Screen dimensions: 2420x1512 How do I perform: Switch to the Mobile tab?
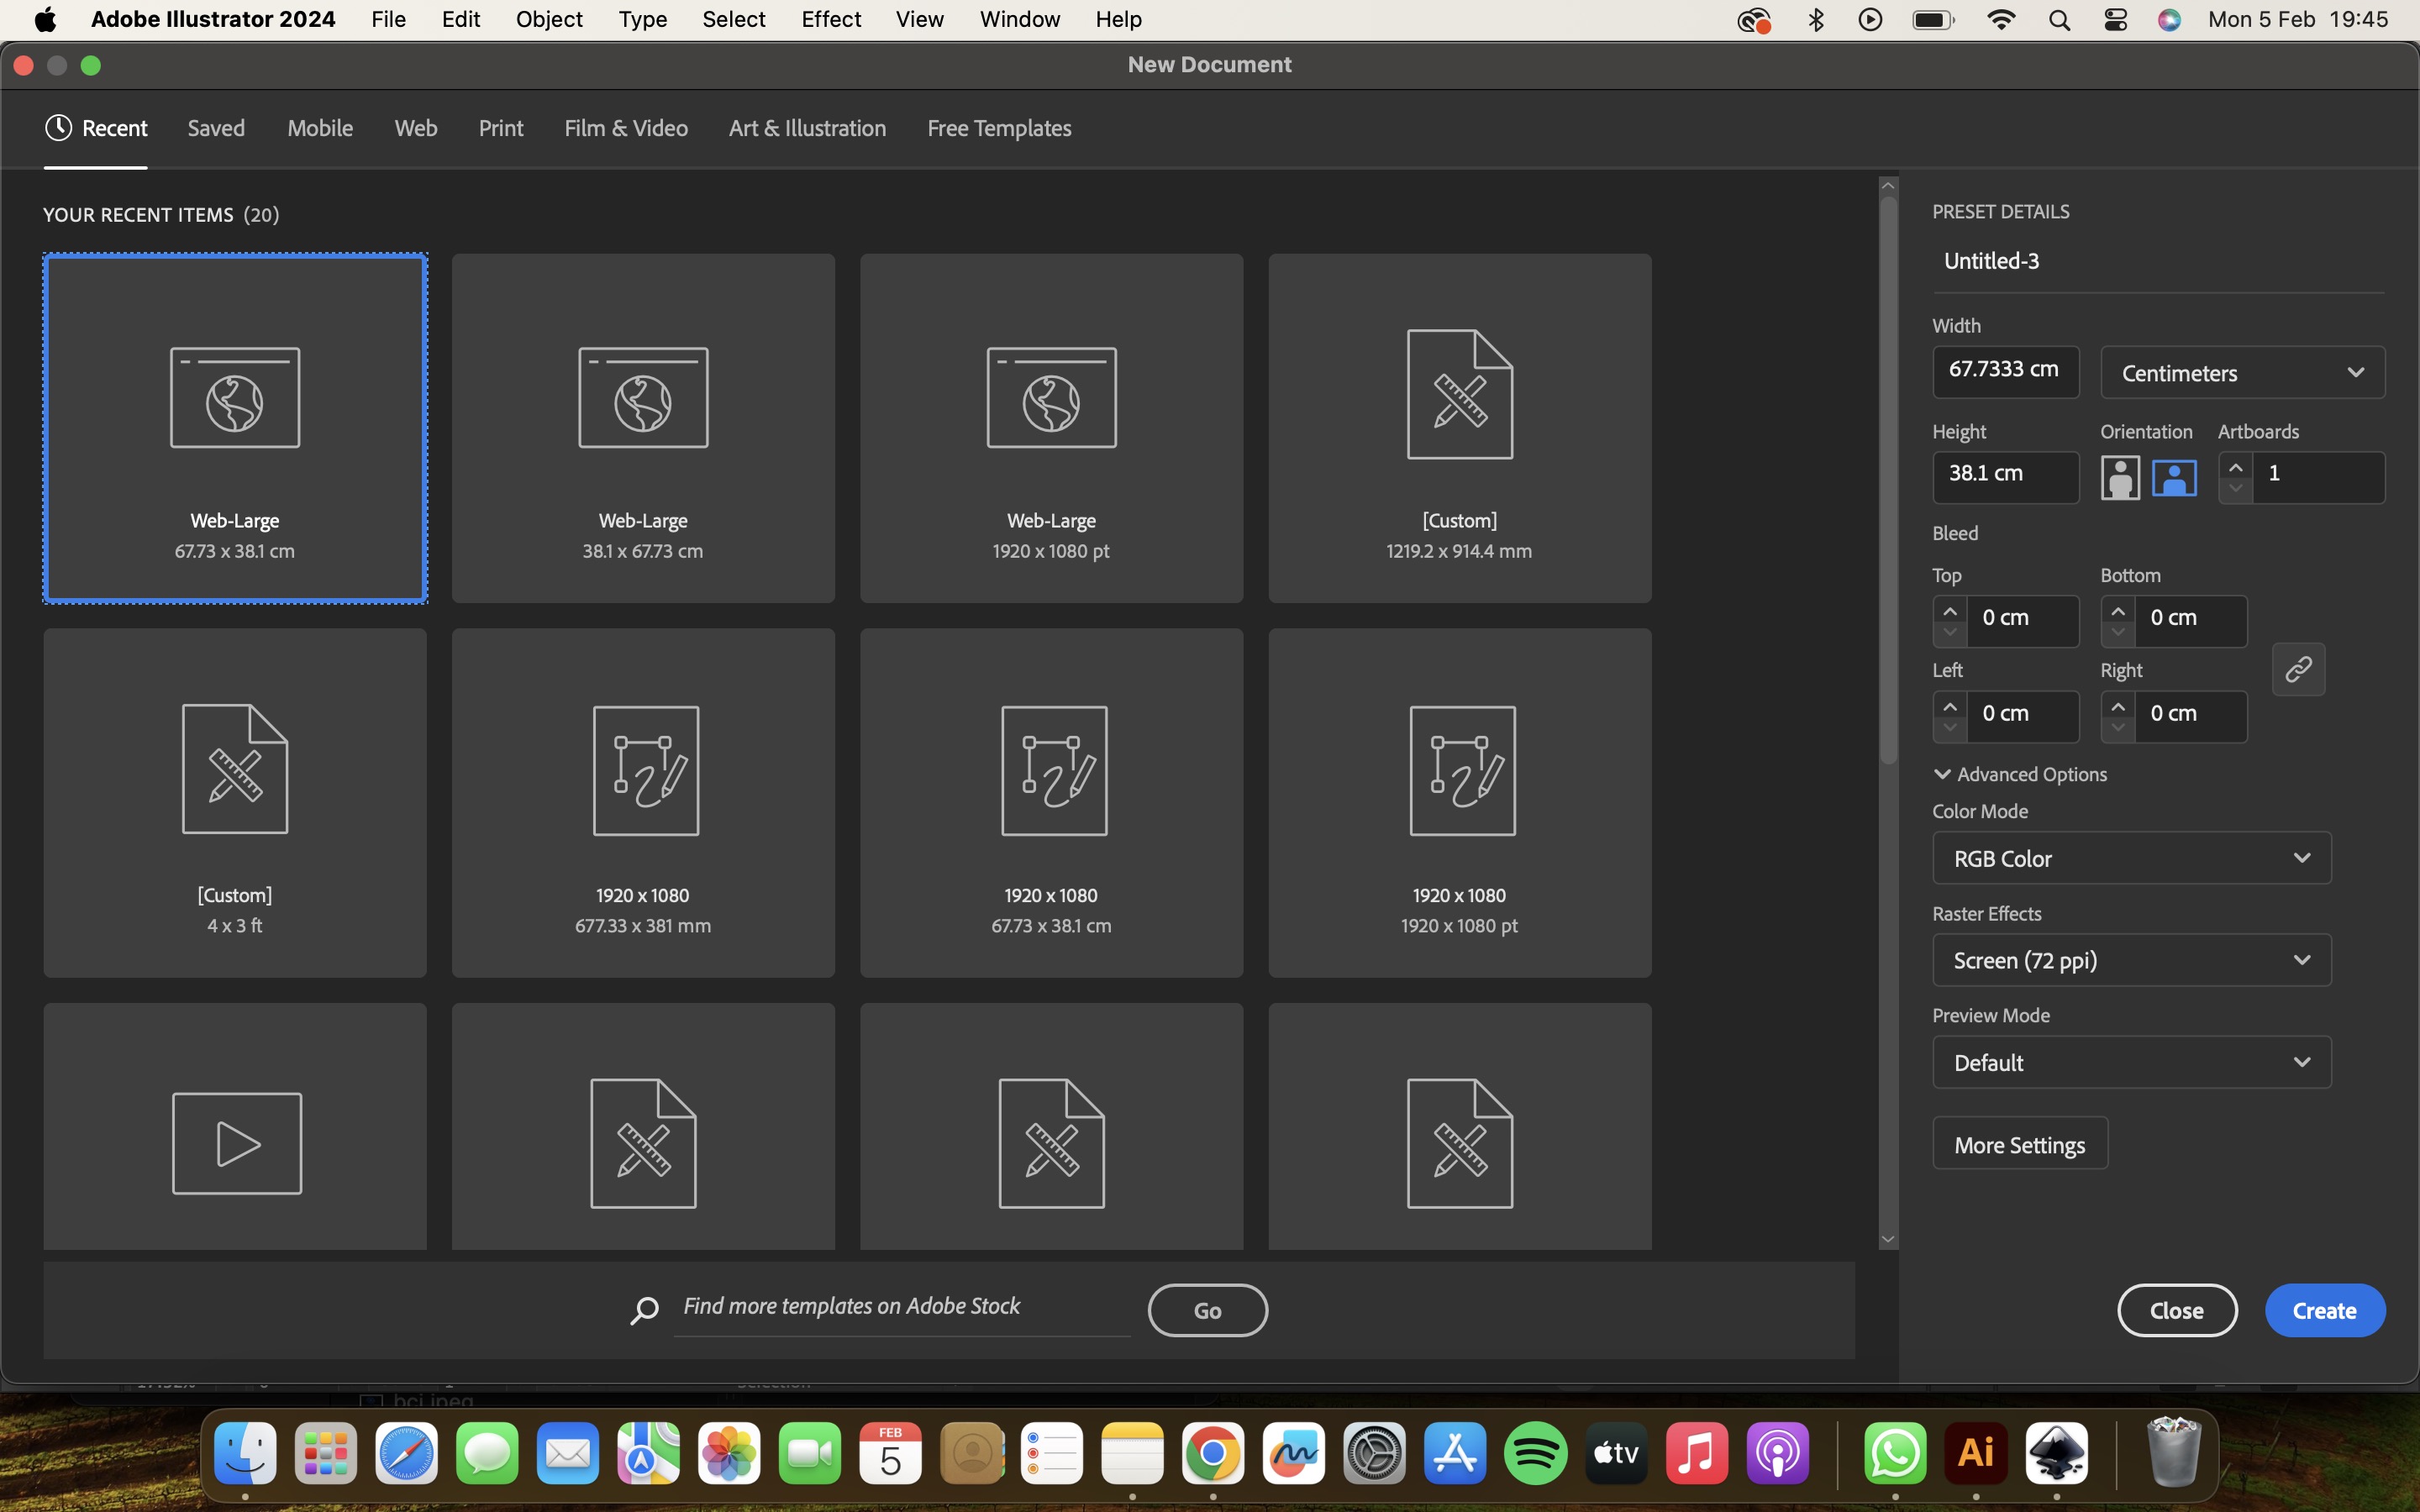tap(320, 128)
